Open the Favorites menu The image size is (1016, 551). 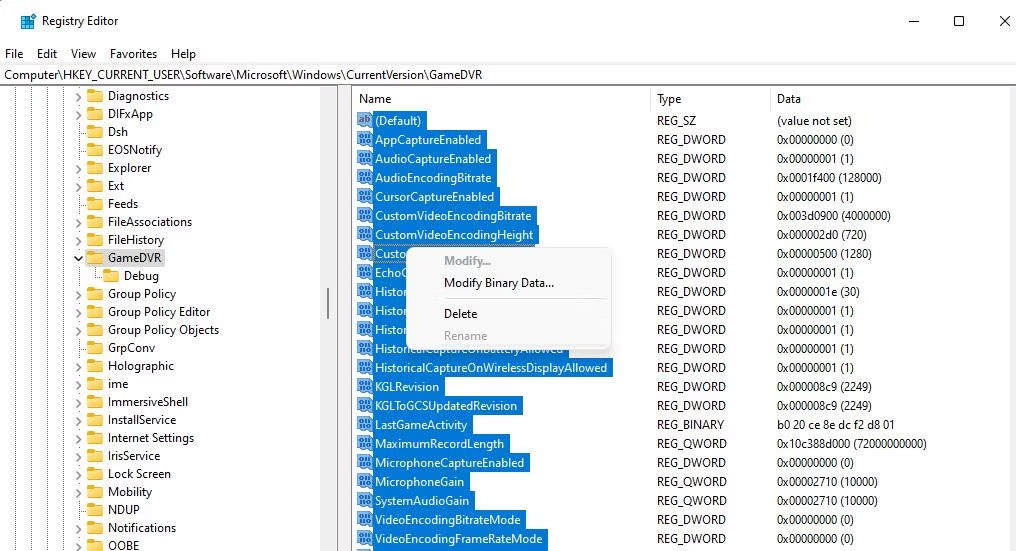(133, 54)
